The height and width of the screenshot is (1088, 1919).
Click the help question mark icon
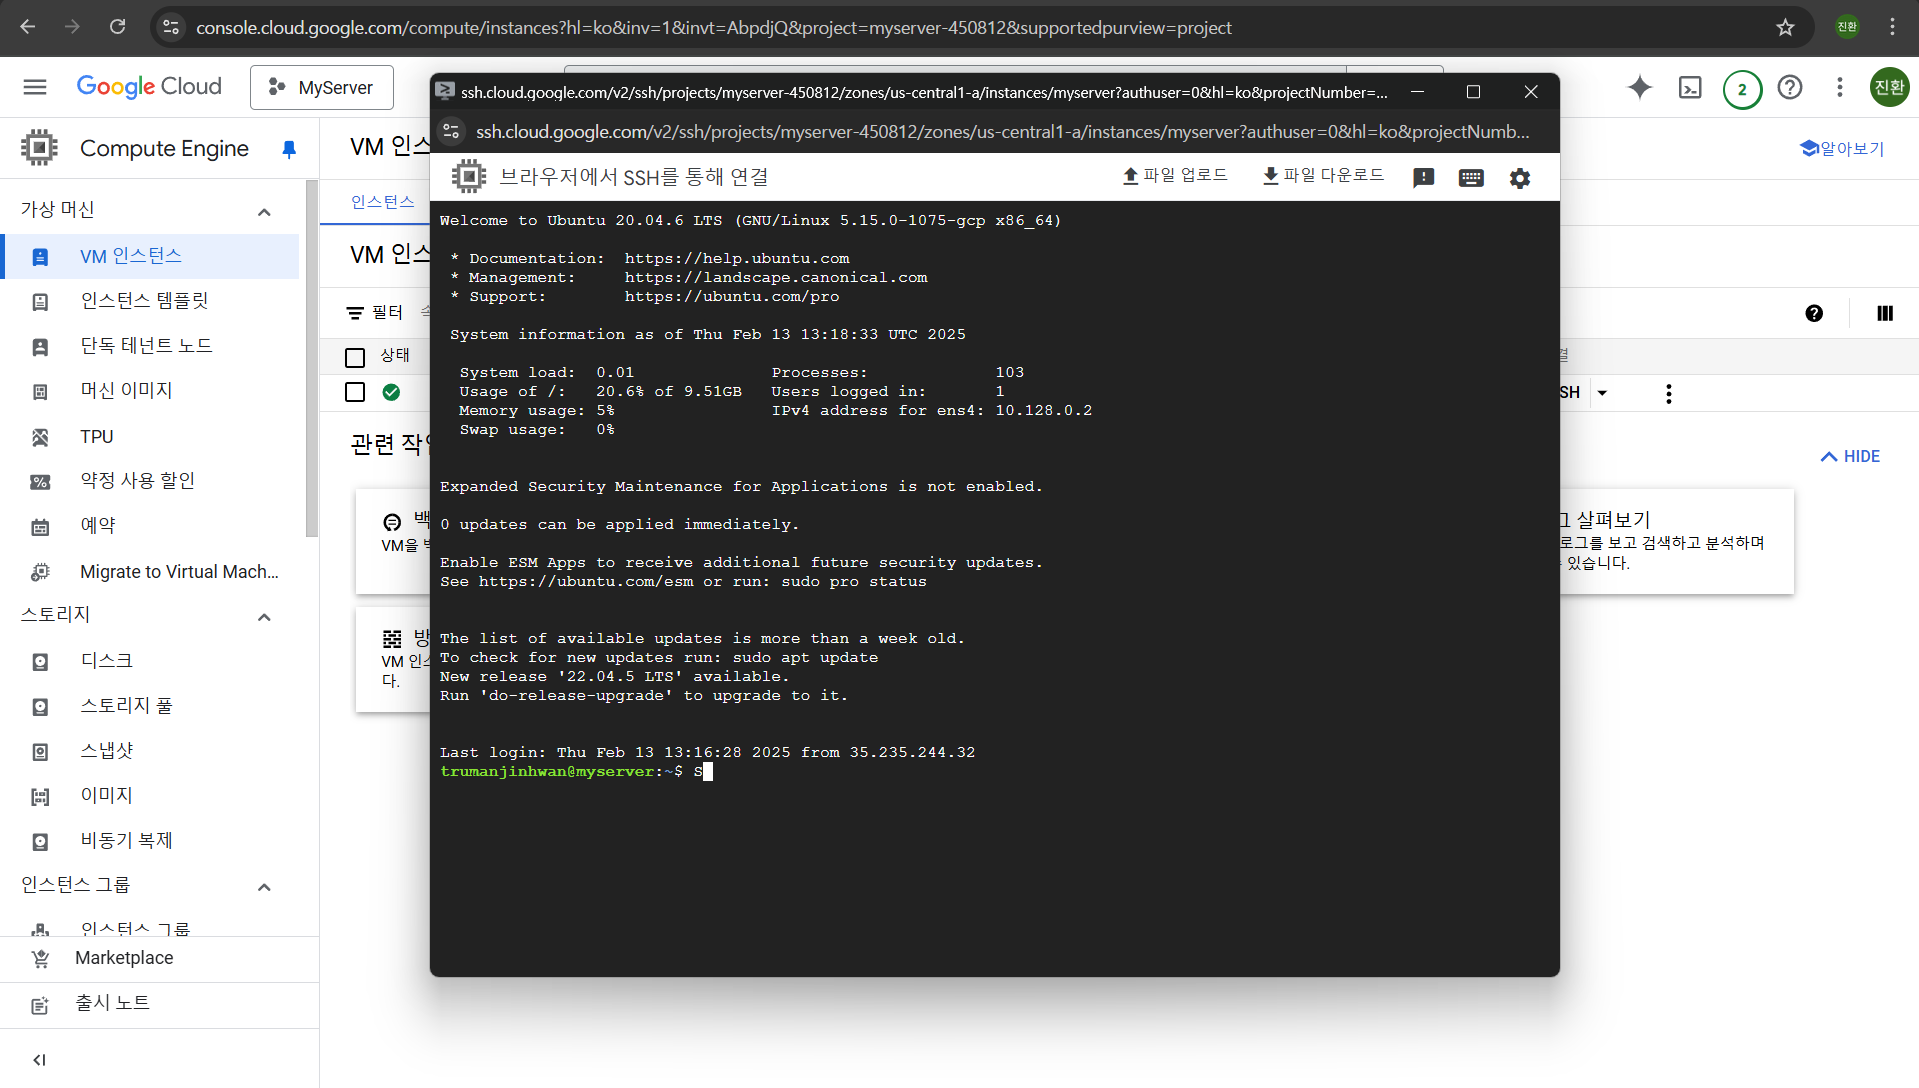click(1790, 88)
